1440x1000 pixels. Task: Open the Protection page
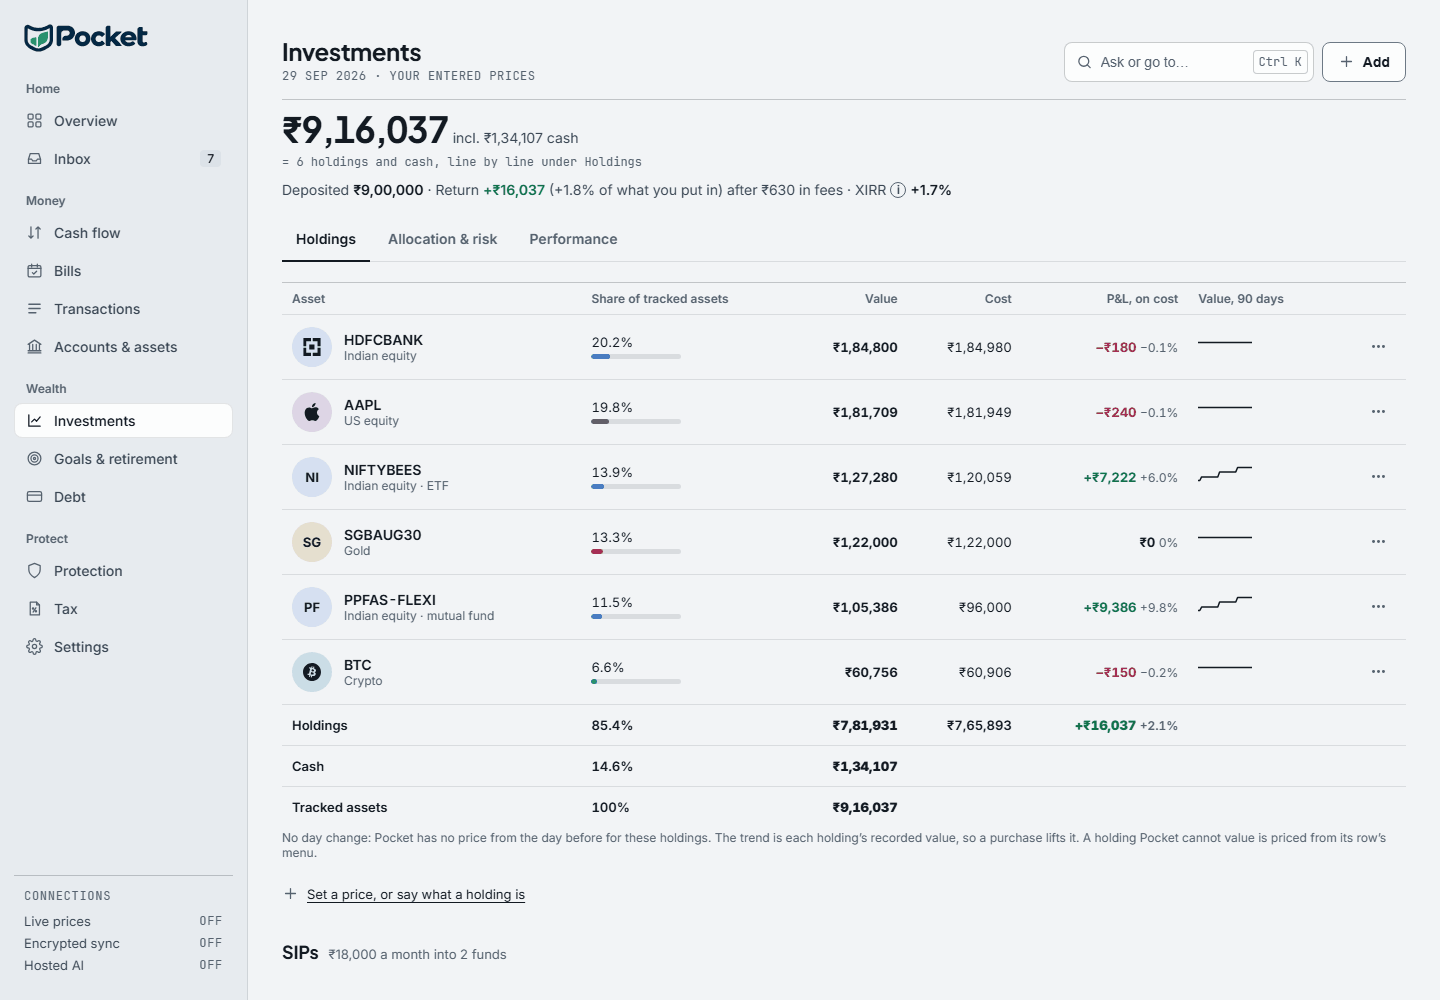tap(123, 571)
